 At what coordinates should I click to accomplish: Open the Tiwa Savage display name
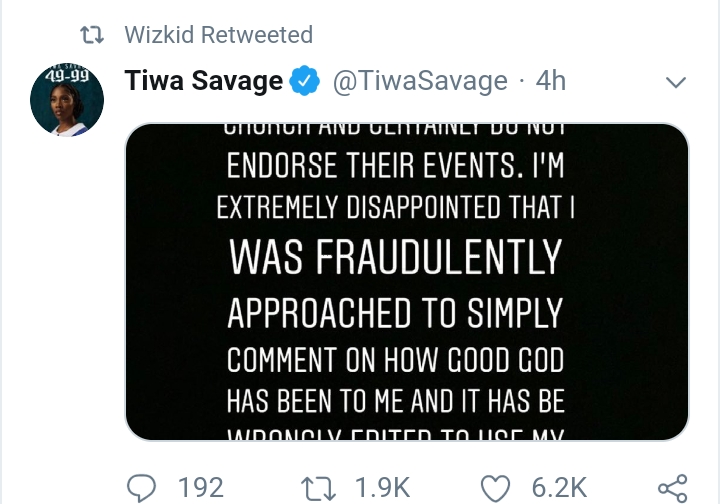coord(203,82)
